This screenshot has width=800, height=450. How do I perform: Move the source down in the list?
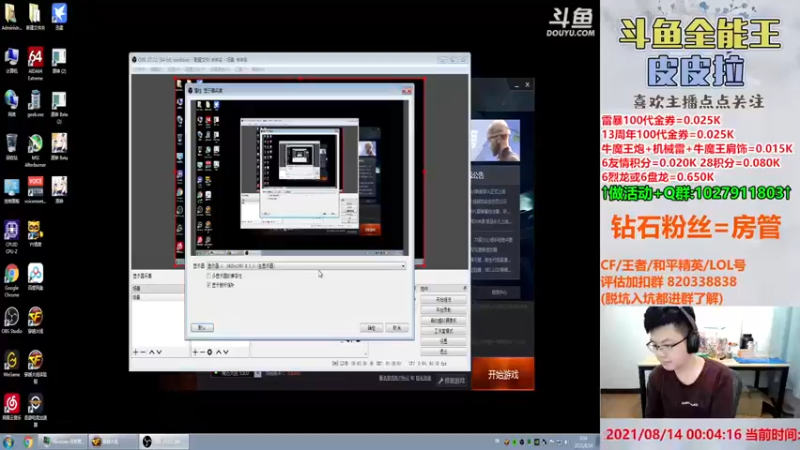click(x=226, y=352)
